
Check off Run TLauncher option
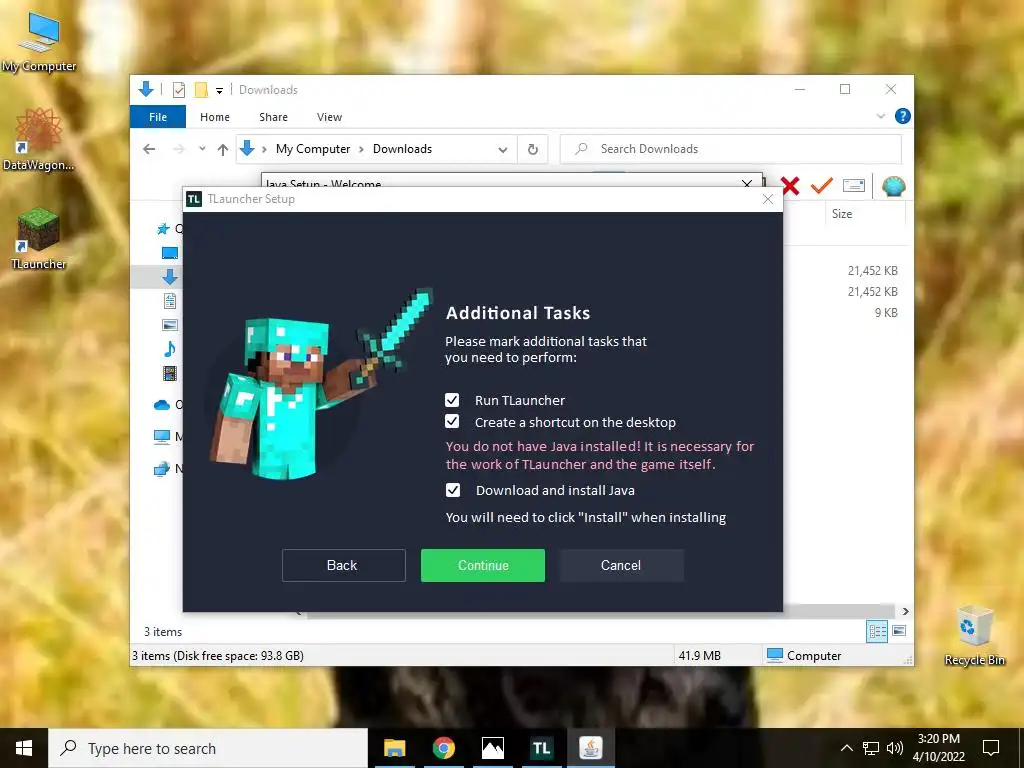coord(452,400)
